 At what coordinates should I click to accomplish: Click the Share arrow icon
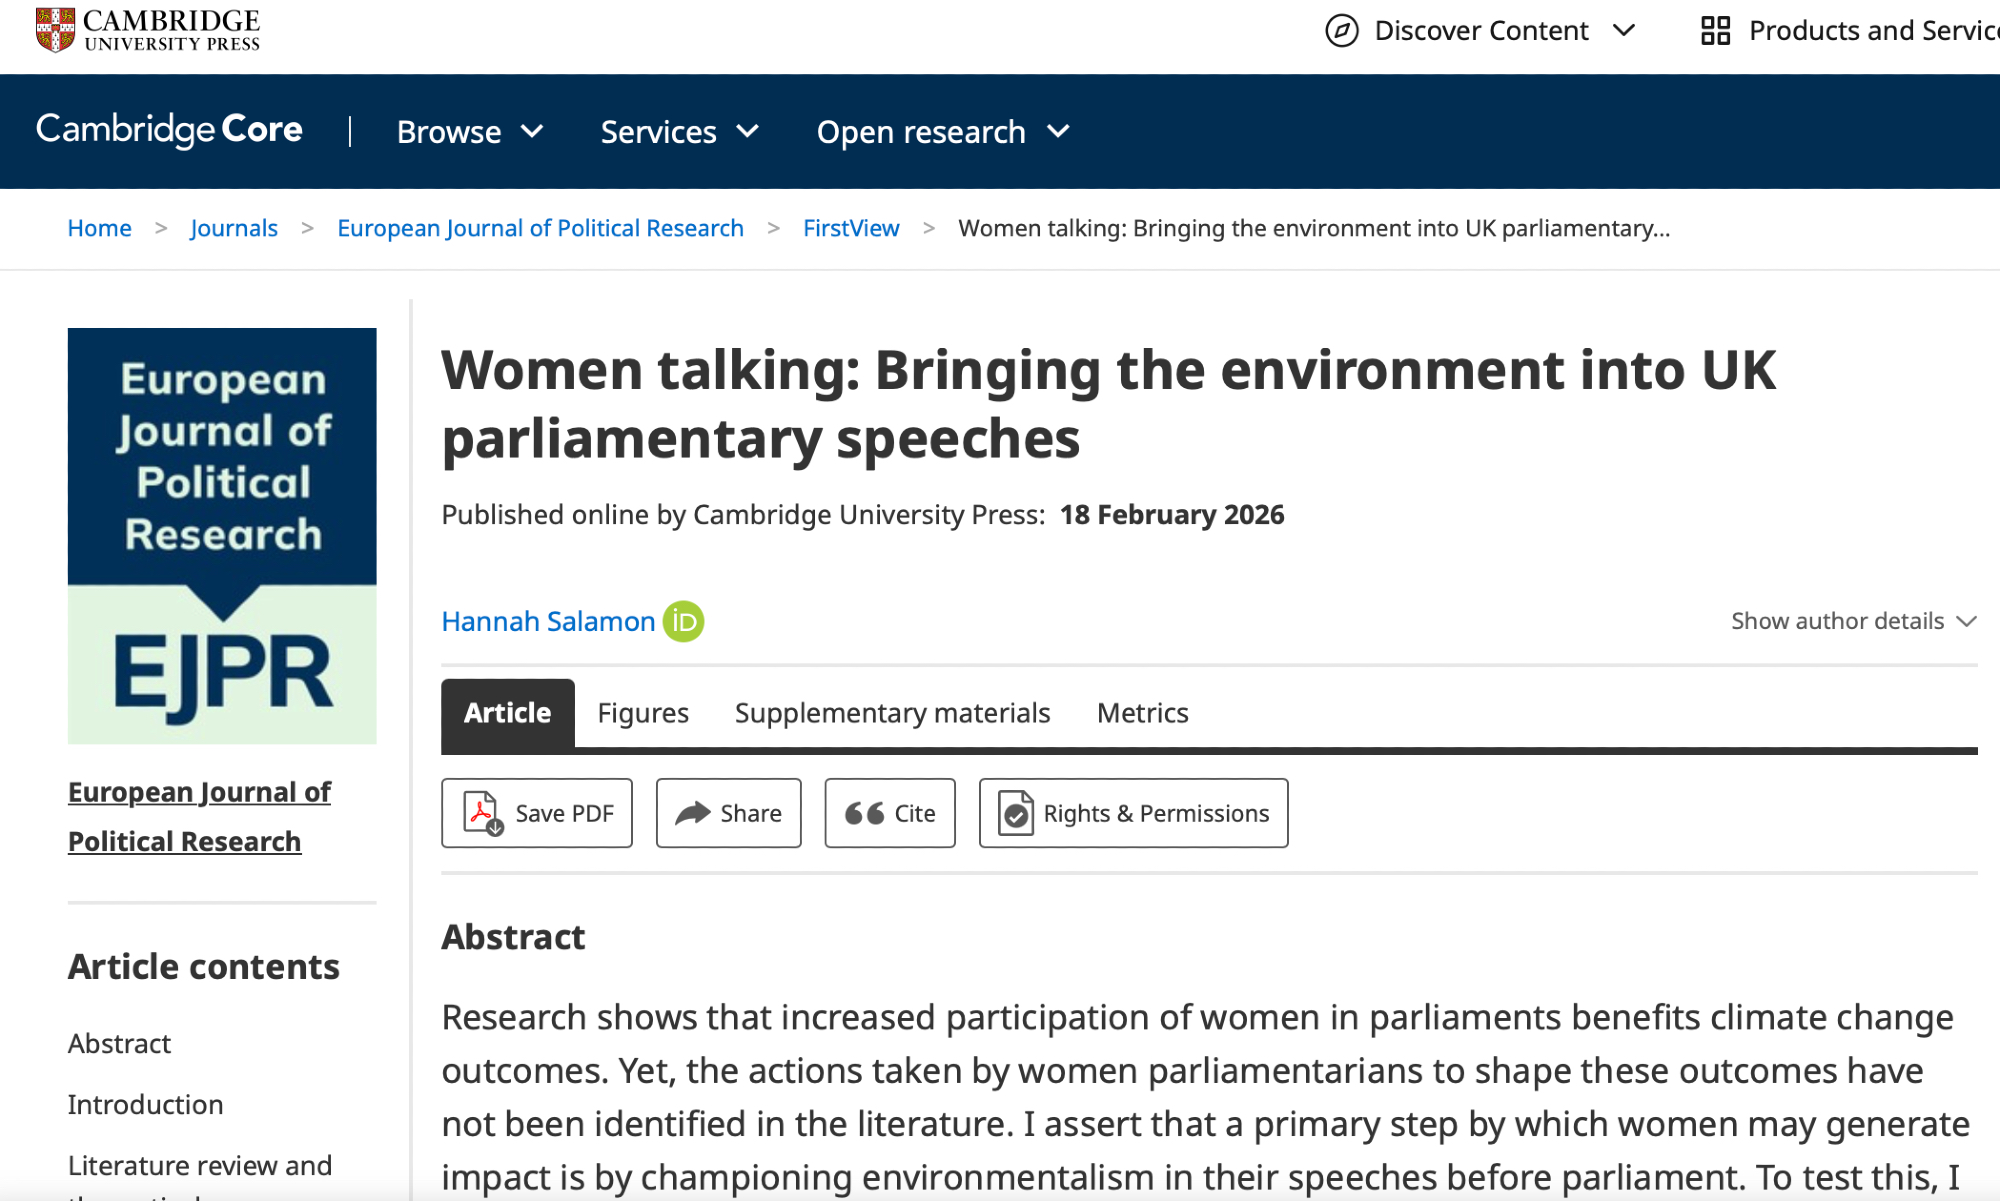(x=692, y=813)
